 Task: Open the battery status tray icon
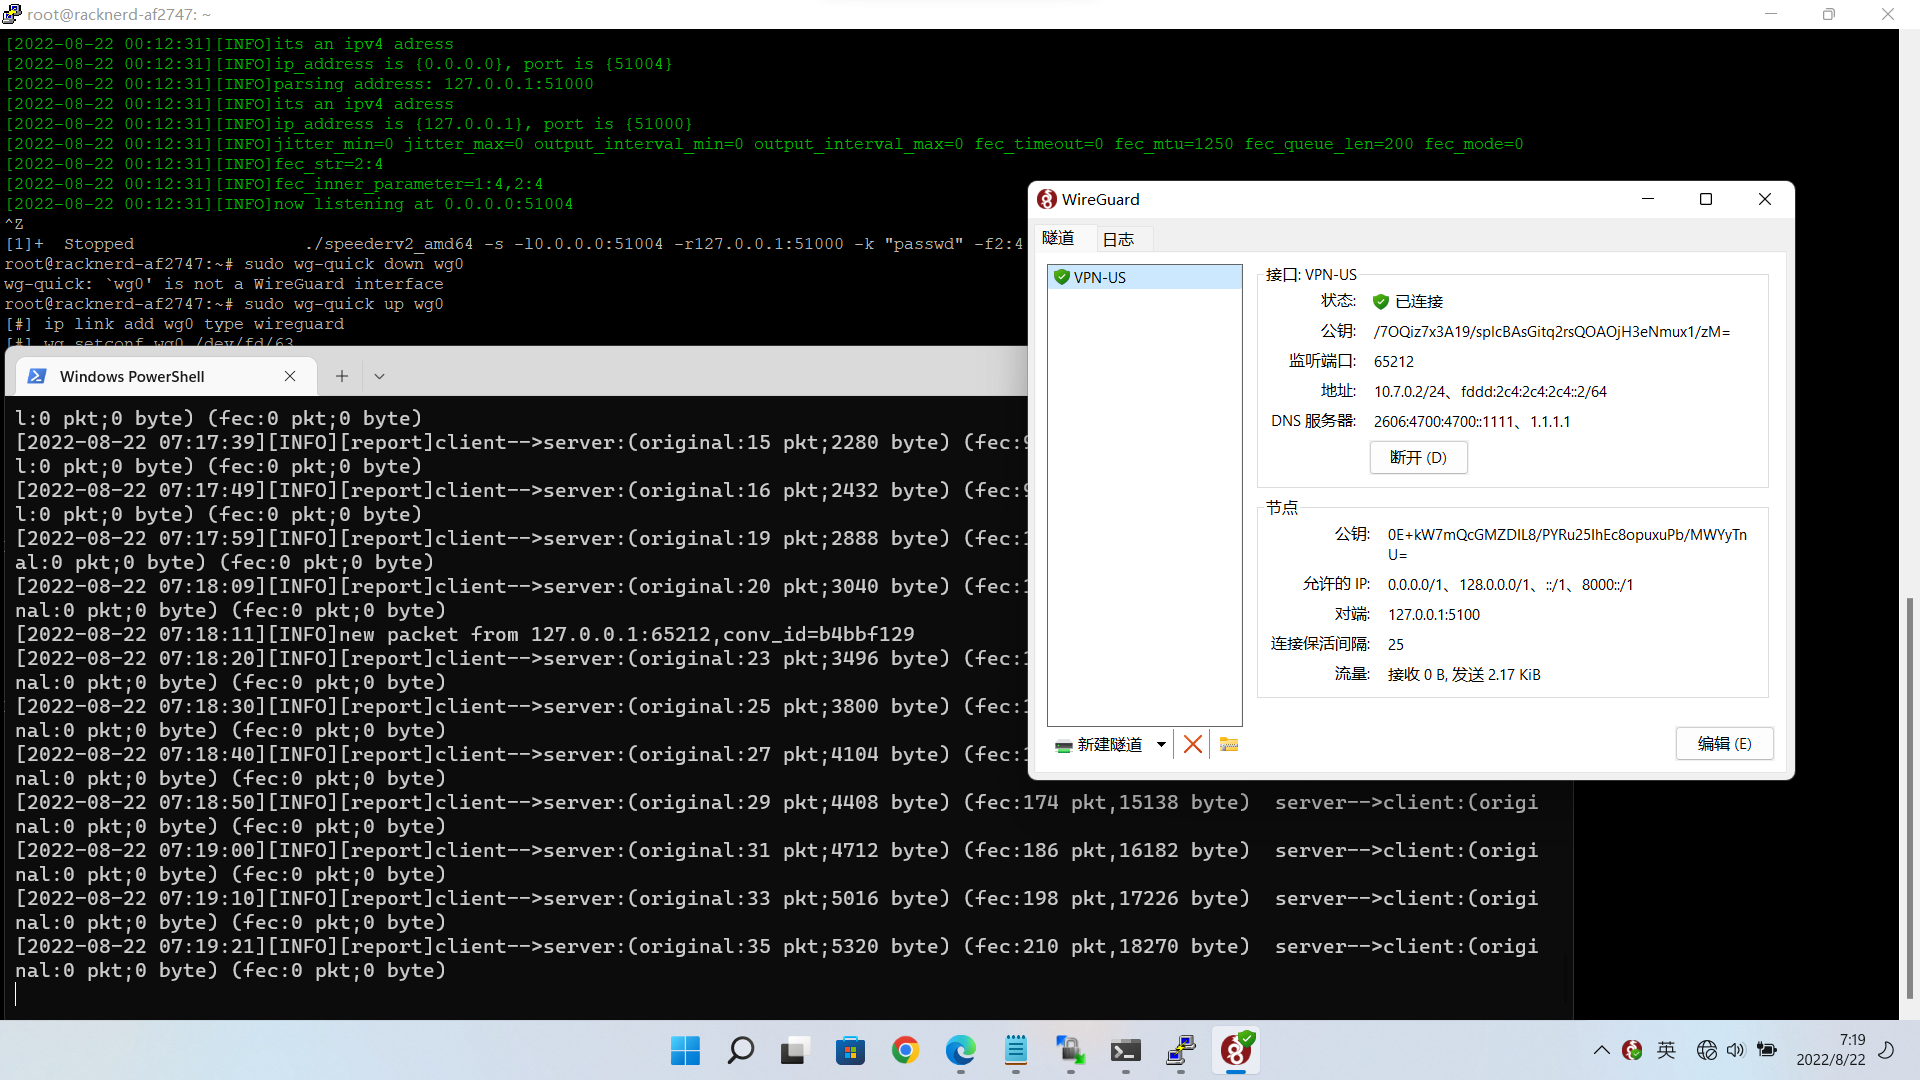coord(1767,1050)
